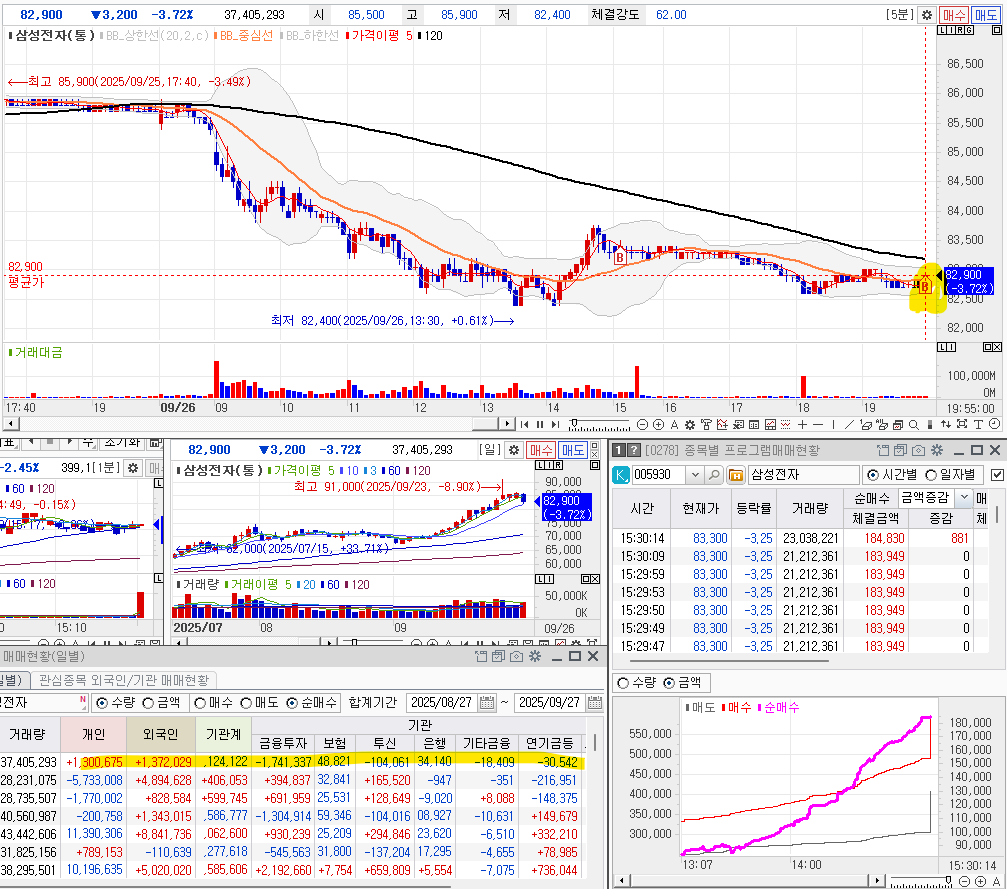
Task: Toggle checkbox next to 일자별 option
Action: 997,475
